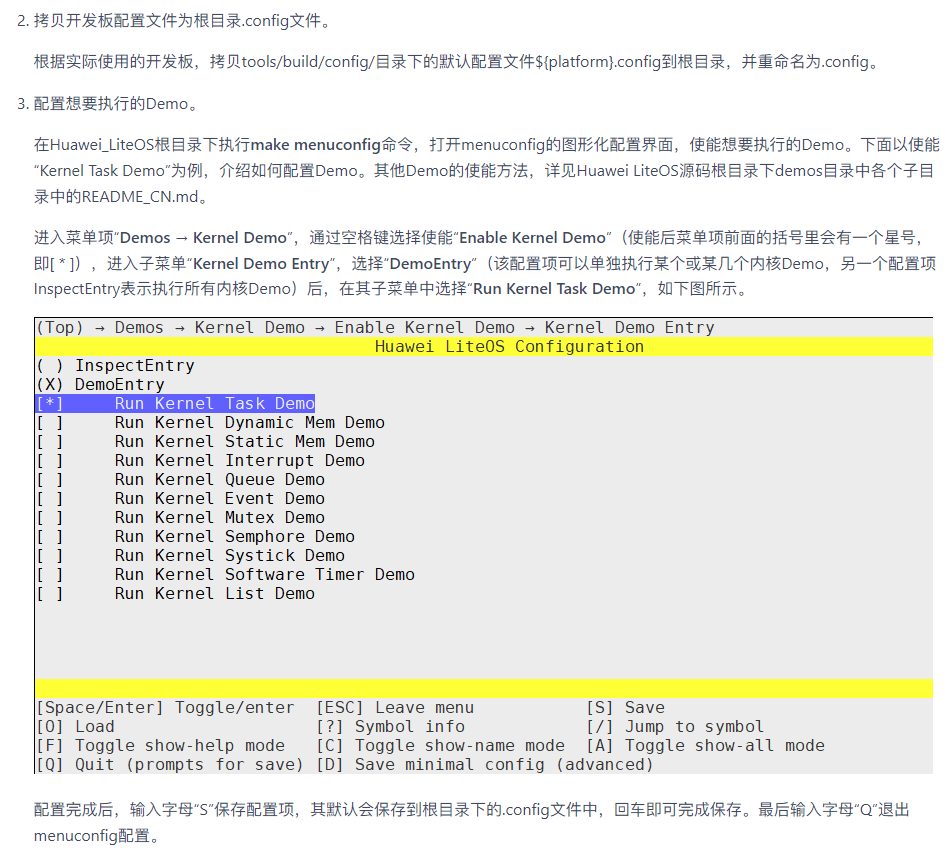Click the [/] Jump to symbol hint
The height and width of the screenshot is (859, 948).
coord(675,727)
